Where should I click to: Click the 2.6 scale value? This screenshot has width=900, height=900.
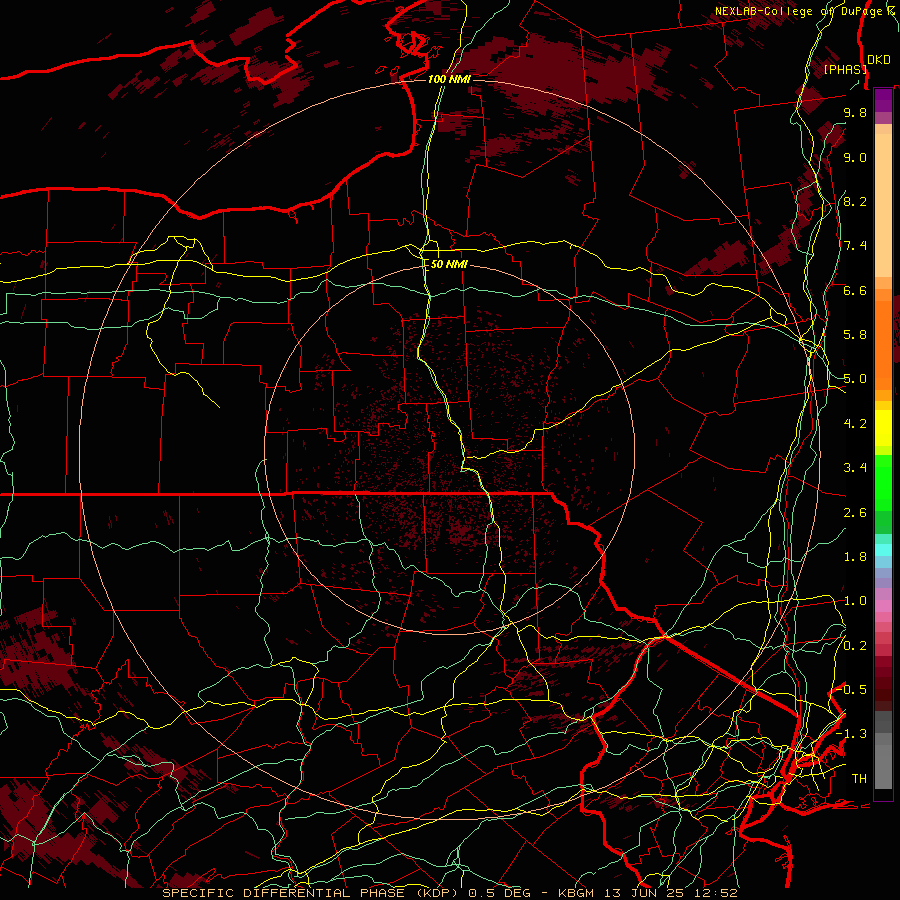pyautogui.click(x=855, y=512)
